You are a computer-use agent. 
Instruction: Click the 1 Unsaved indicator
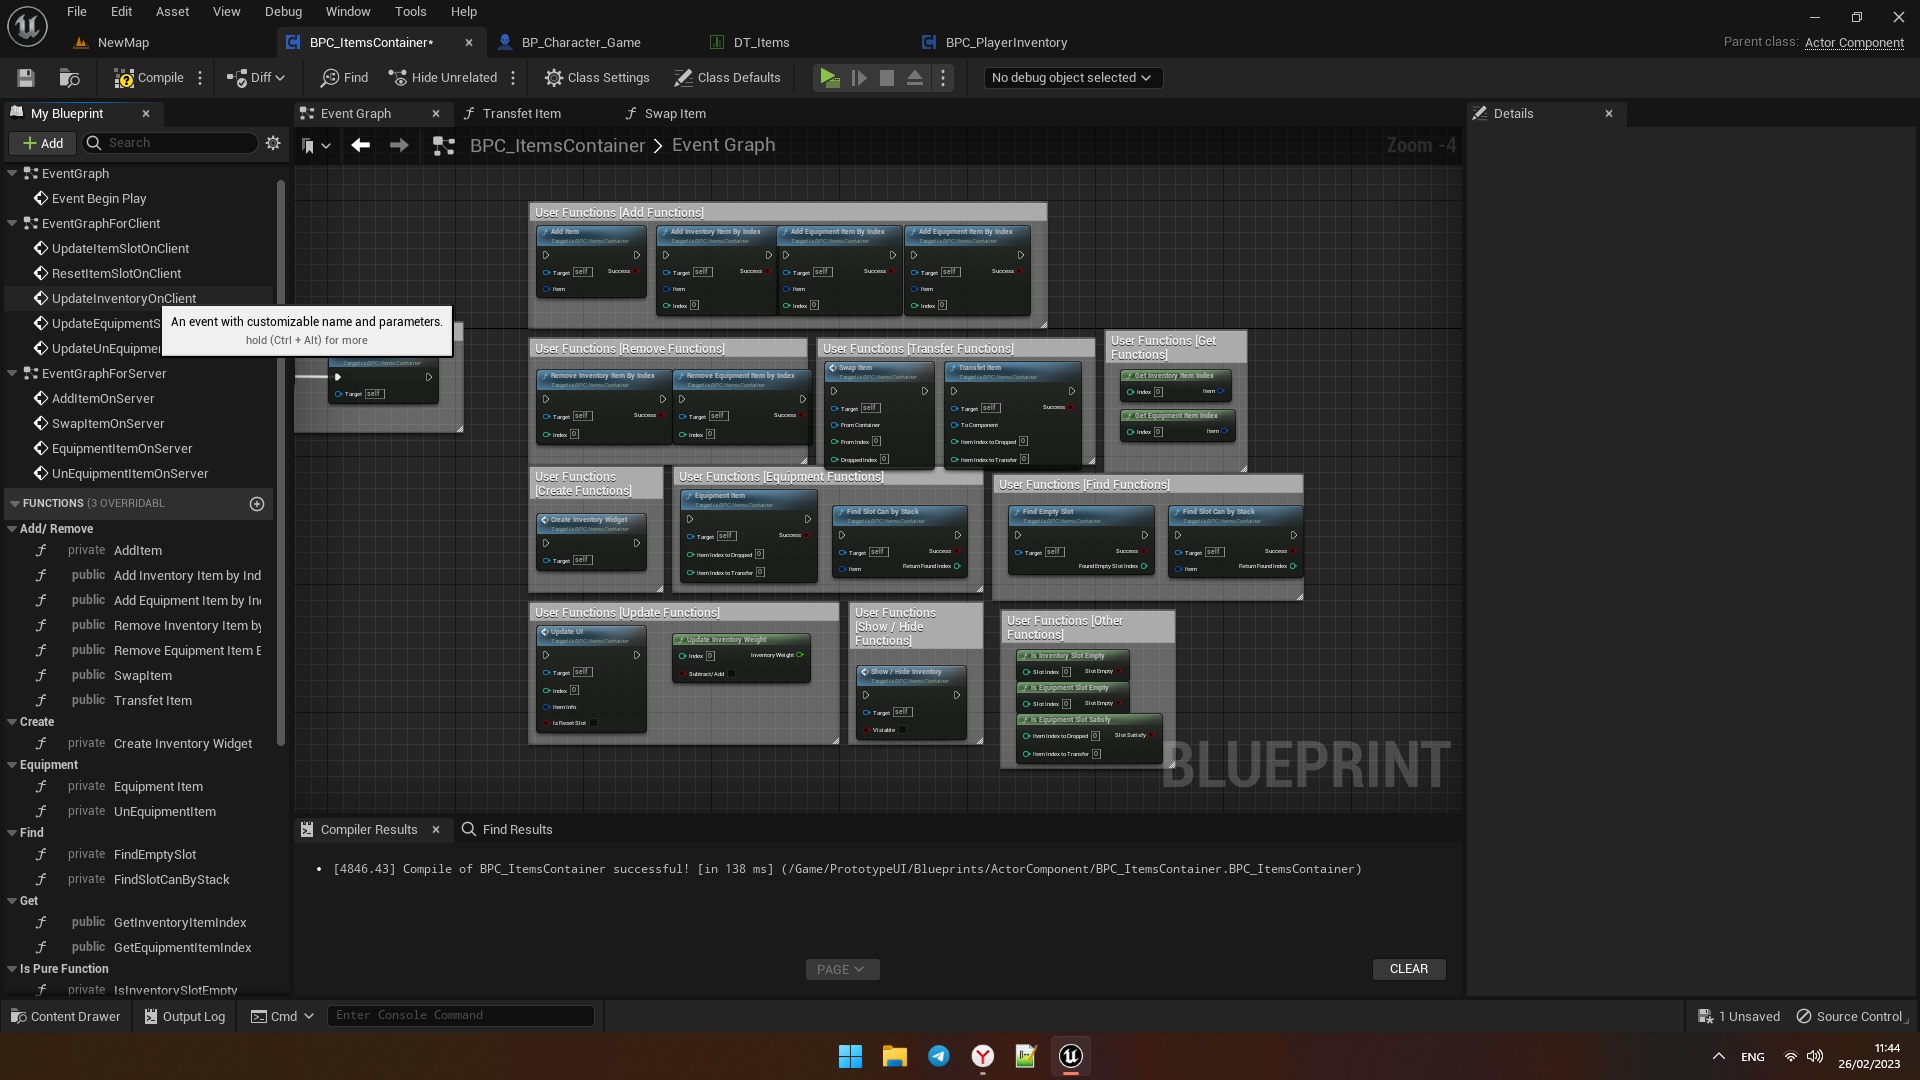coord(1739,1016)
